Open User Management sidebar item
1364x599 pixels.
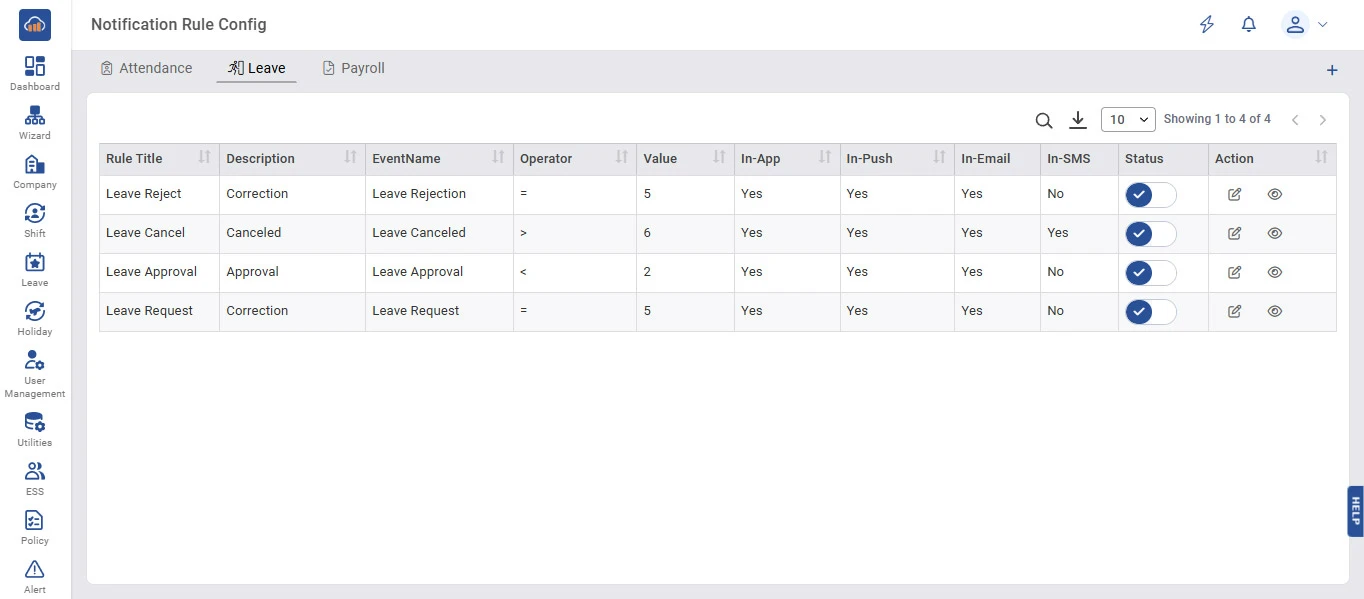(x=35, y=374)
